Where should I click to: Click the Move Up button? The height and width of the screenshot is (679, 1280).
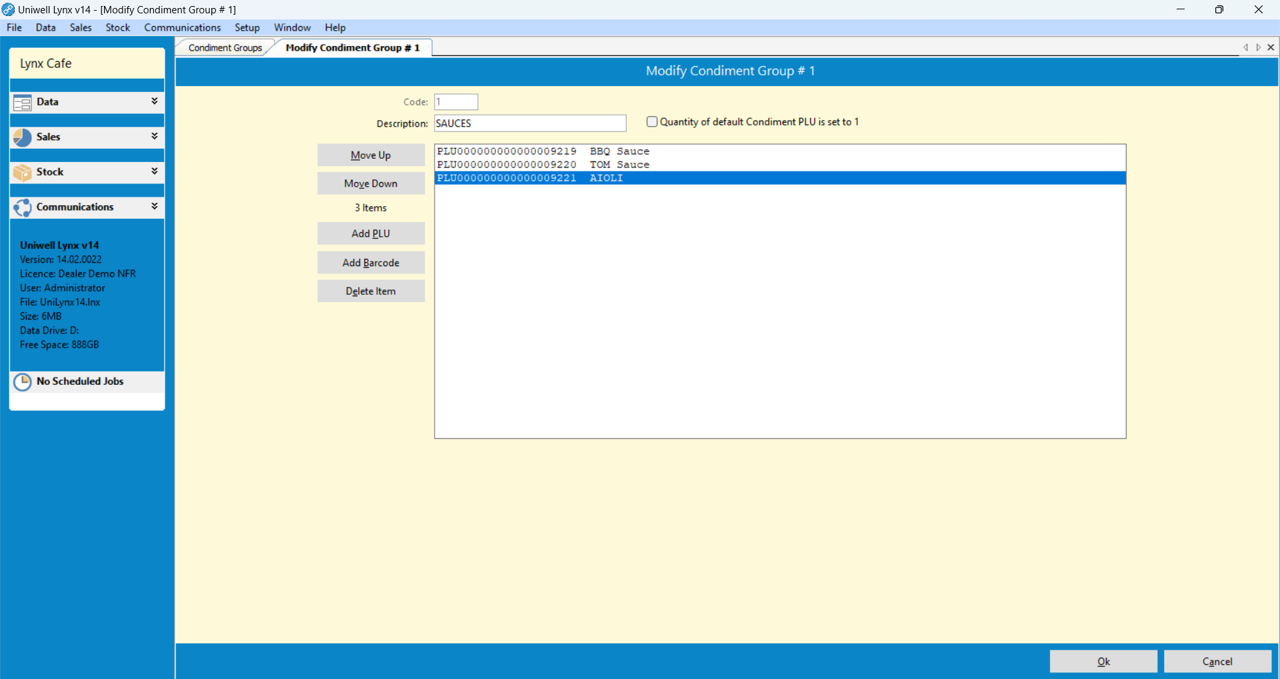click(371, 155)
